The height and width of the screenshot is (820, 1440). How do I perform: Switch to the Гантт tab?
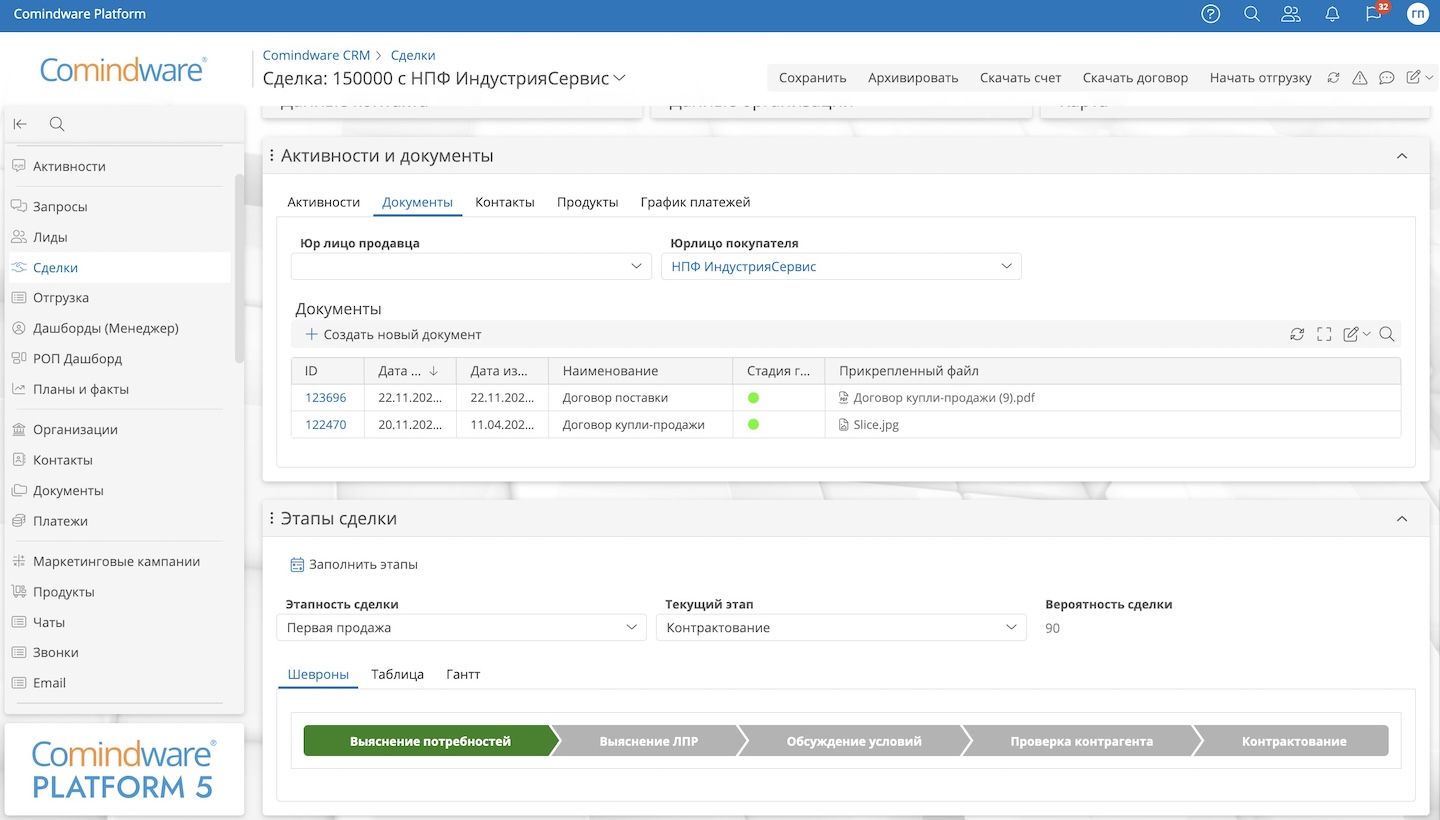pyautogui.click(x=463, y=674)
